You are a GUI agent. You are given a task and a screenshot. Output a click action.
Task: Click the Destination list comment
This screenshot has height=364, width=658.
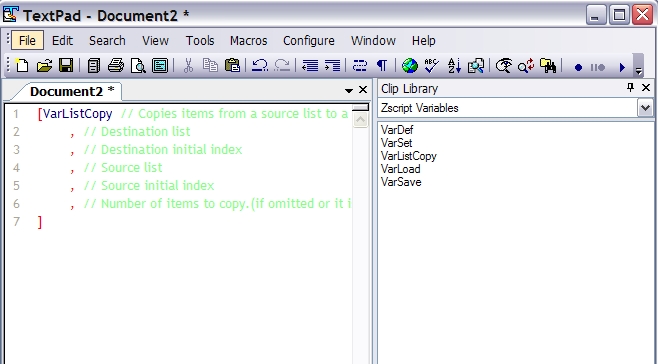[x=137, y=132]
